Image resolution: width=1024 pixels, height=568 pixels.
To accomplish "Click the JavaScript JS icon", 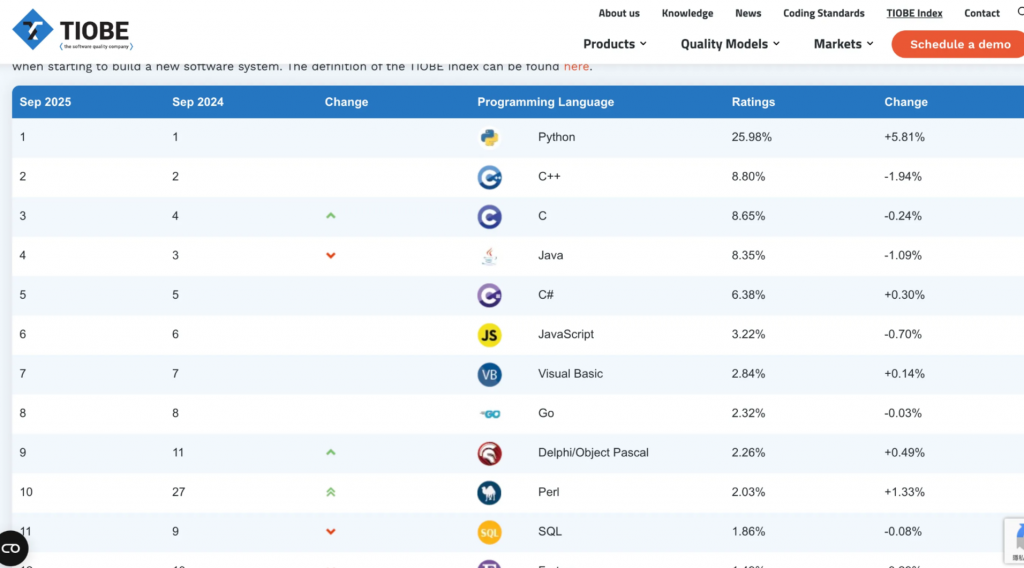I will click(489, 335).
